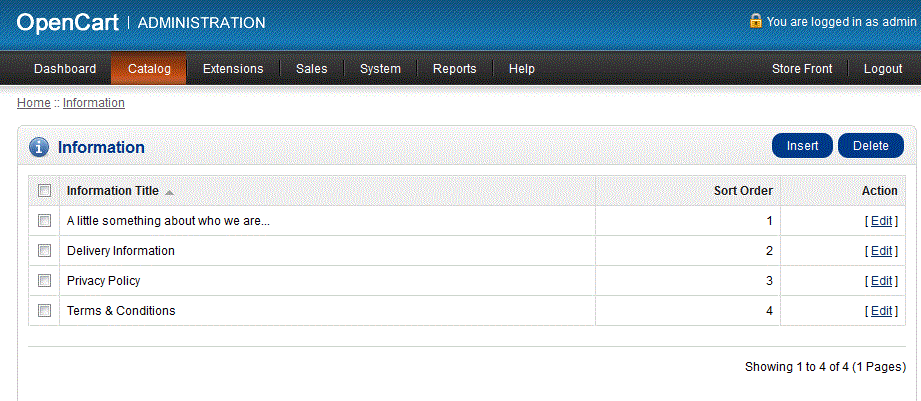Select the Privacy Policy row checkbox
The image size is (921, 401).
click(x=44, y=281)
